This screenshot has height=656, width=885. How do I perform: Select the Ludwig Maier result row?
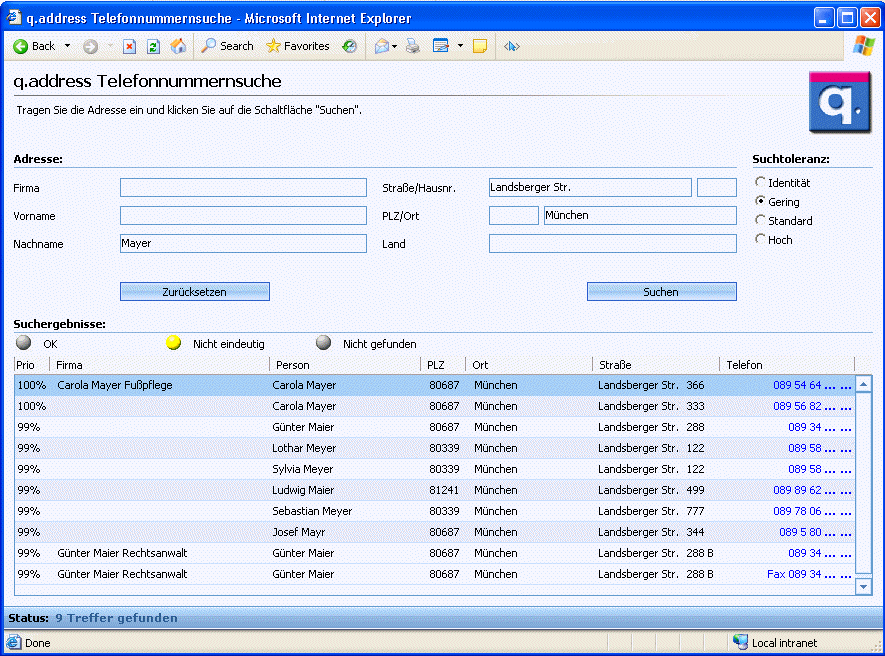(435, 490)
